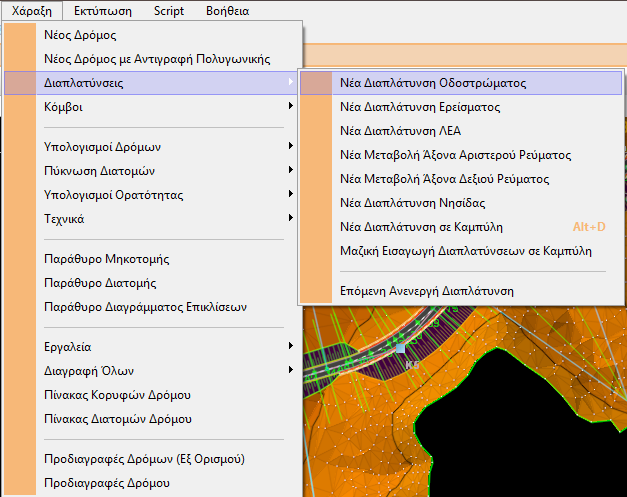Image resolution: width=627 pixels, height=497 pixels.
Task: Open Προδιαγραφές Δρόμου entry
Action: 152,483
